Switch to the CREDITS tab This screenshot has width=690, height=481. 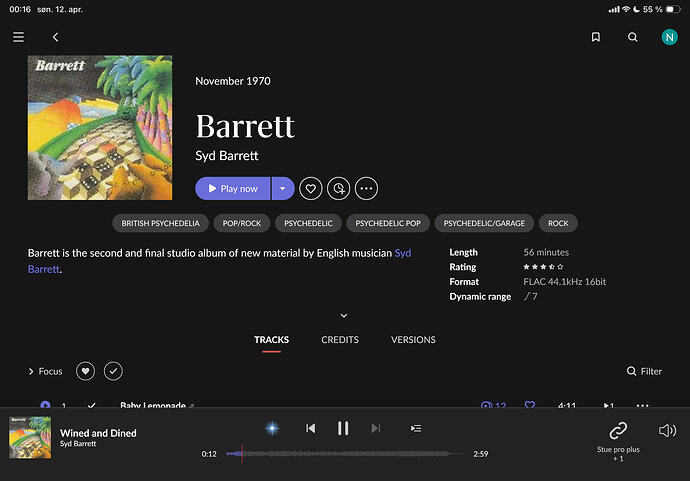click(x=340, y=340)
